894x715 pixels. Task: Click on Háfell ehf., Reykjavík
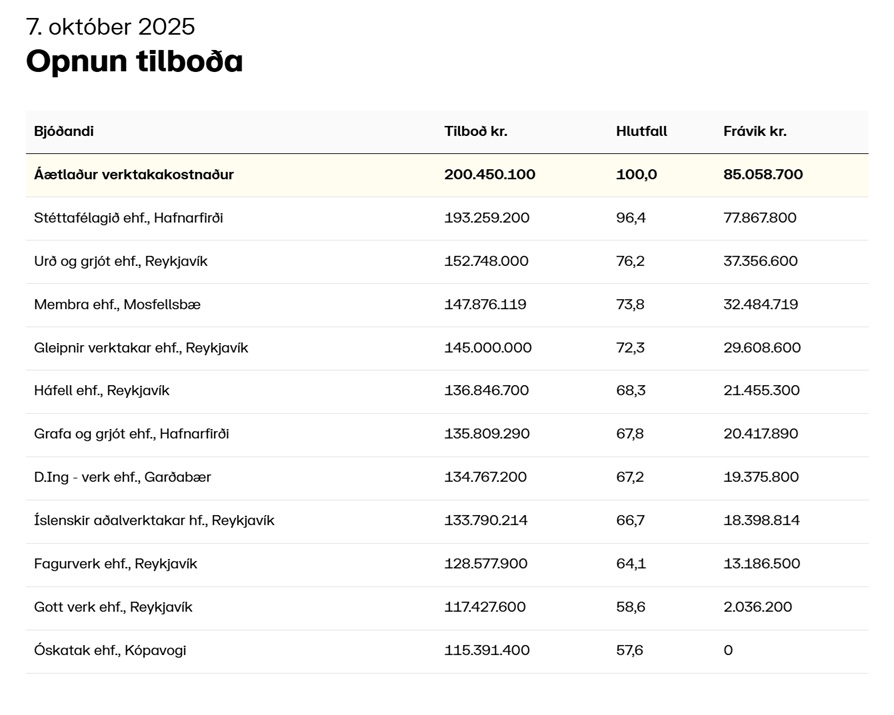(x=102, y=390)
